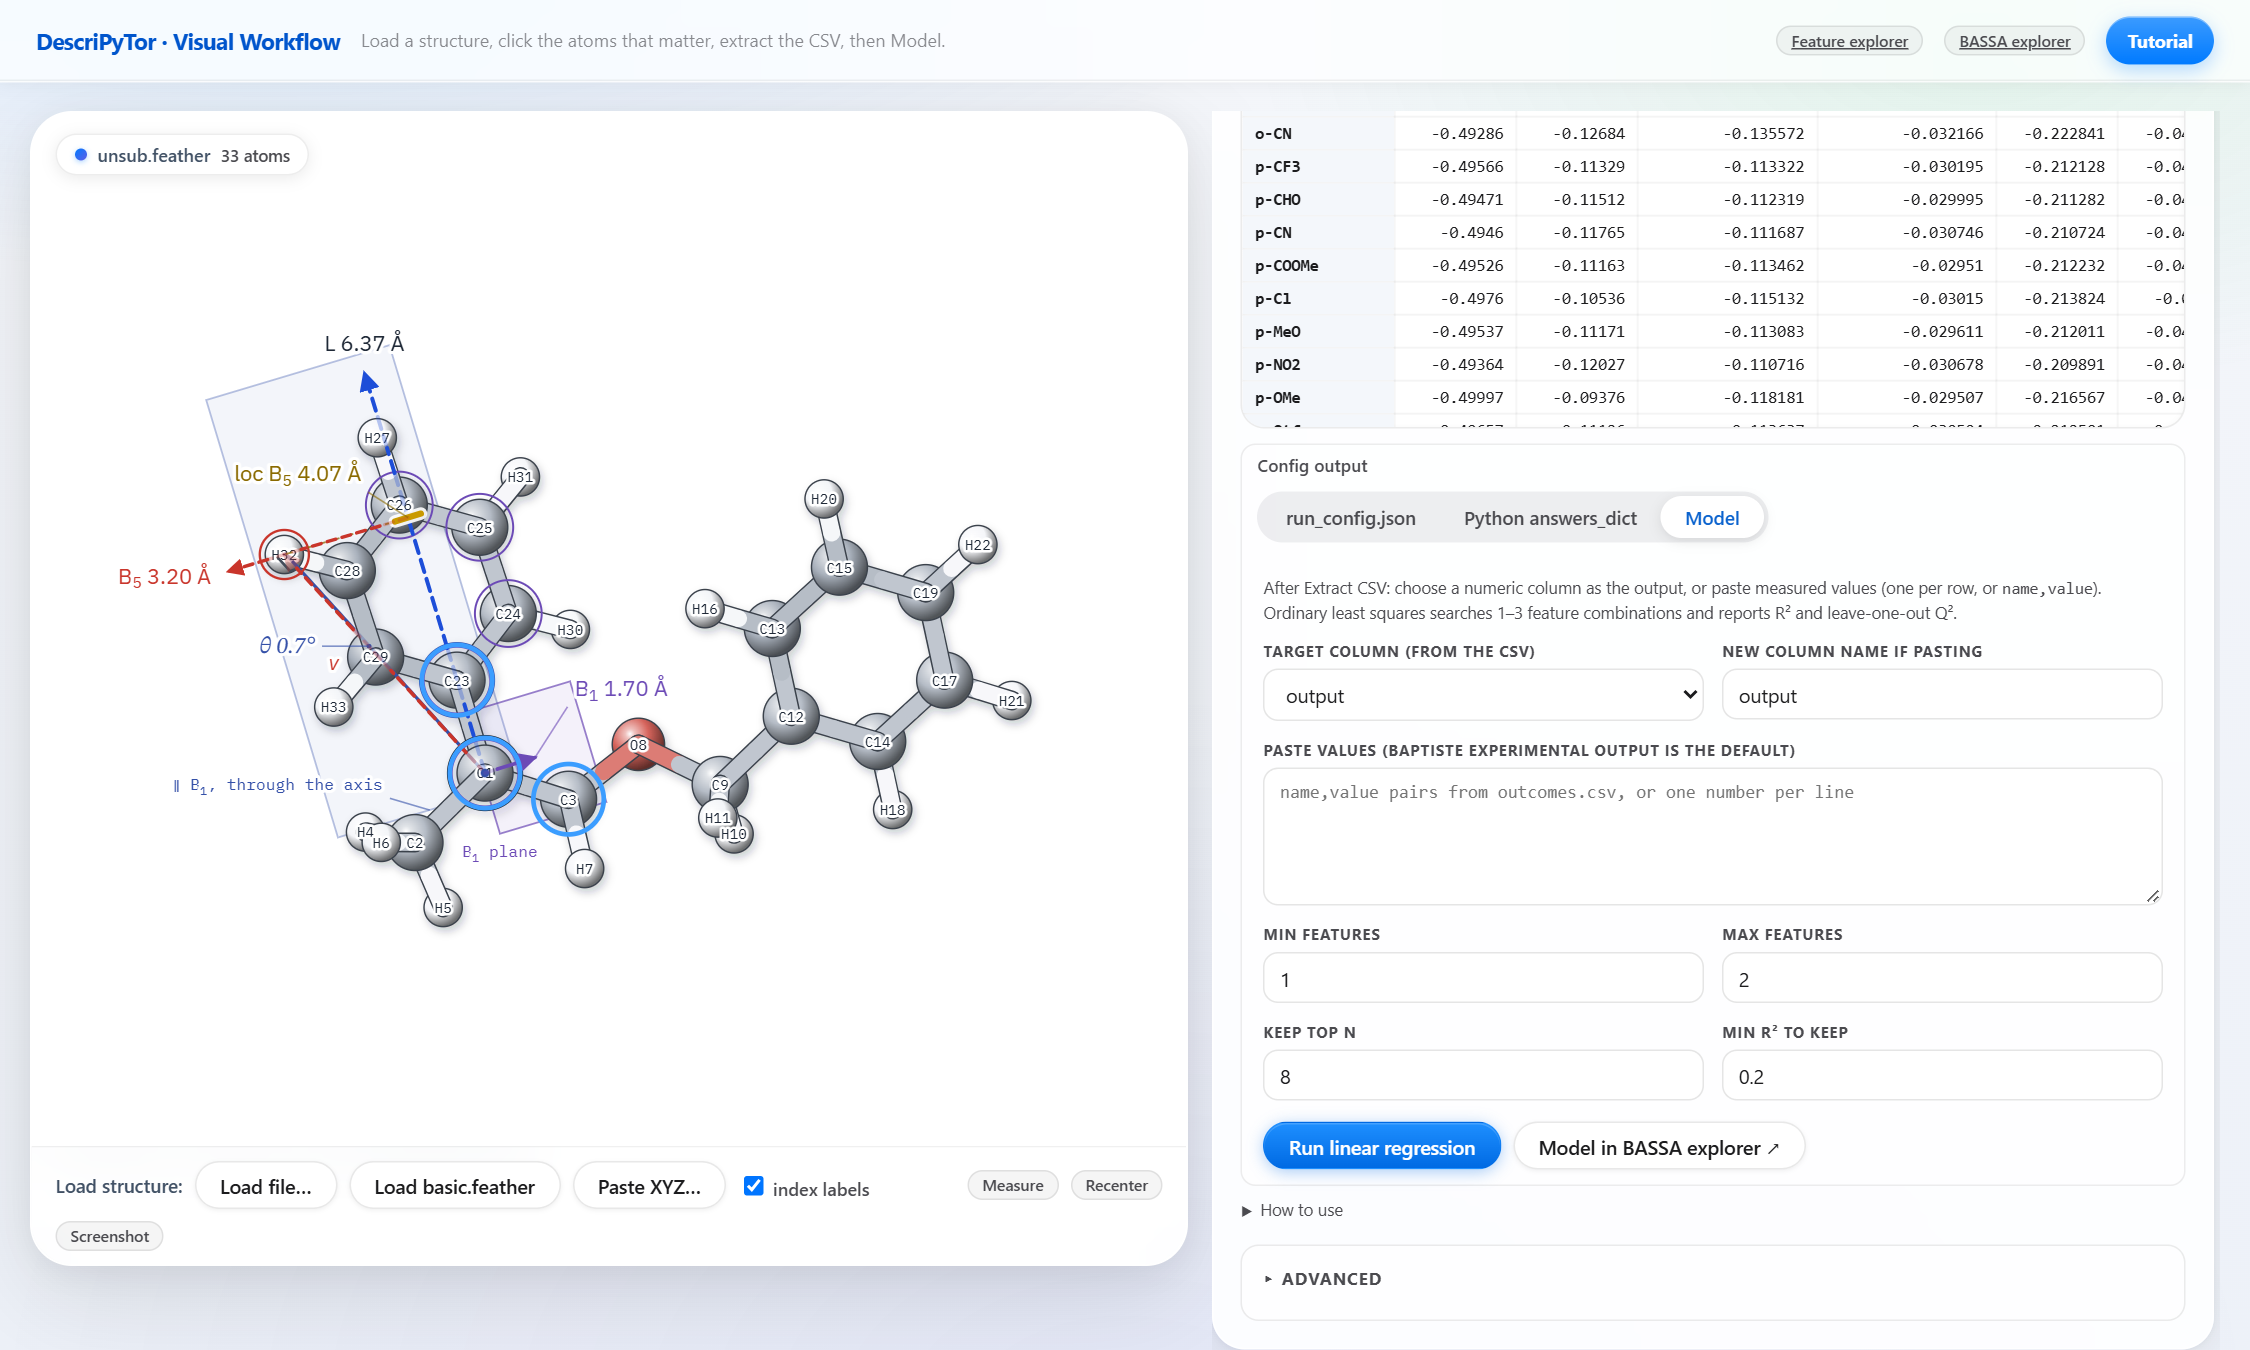Edit the Min features field

point(1483,978)
